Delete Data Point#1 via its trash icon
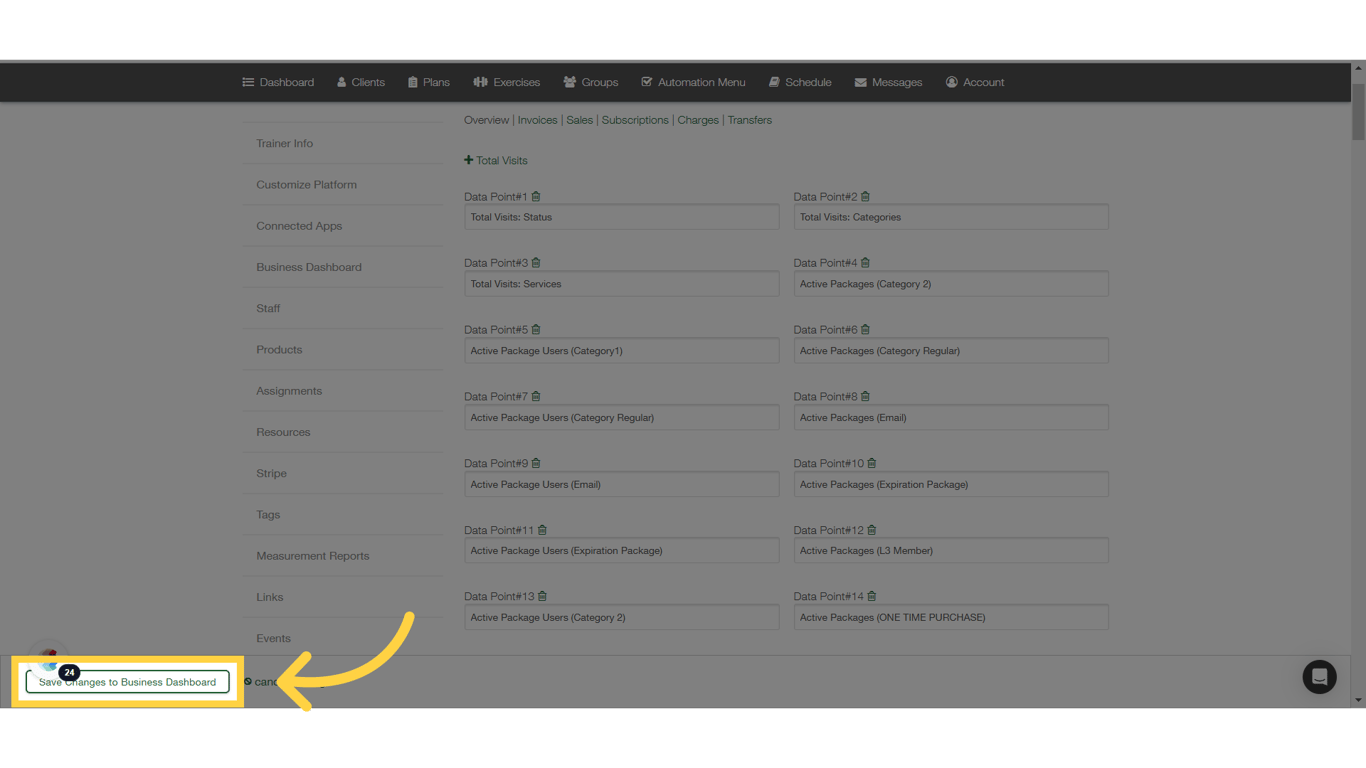Viewport: 1366px width, 768px height. pos(536,197)
